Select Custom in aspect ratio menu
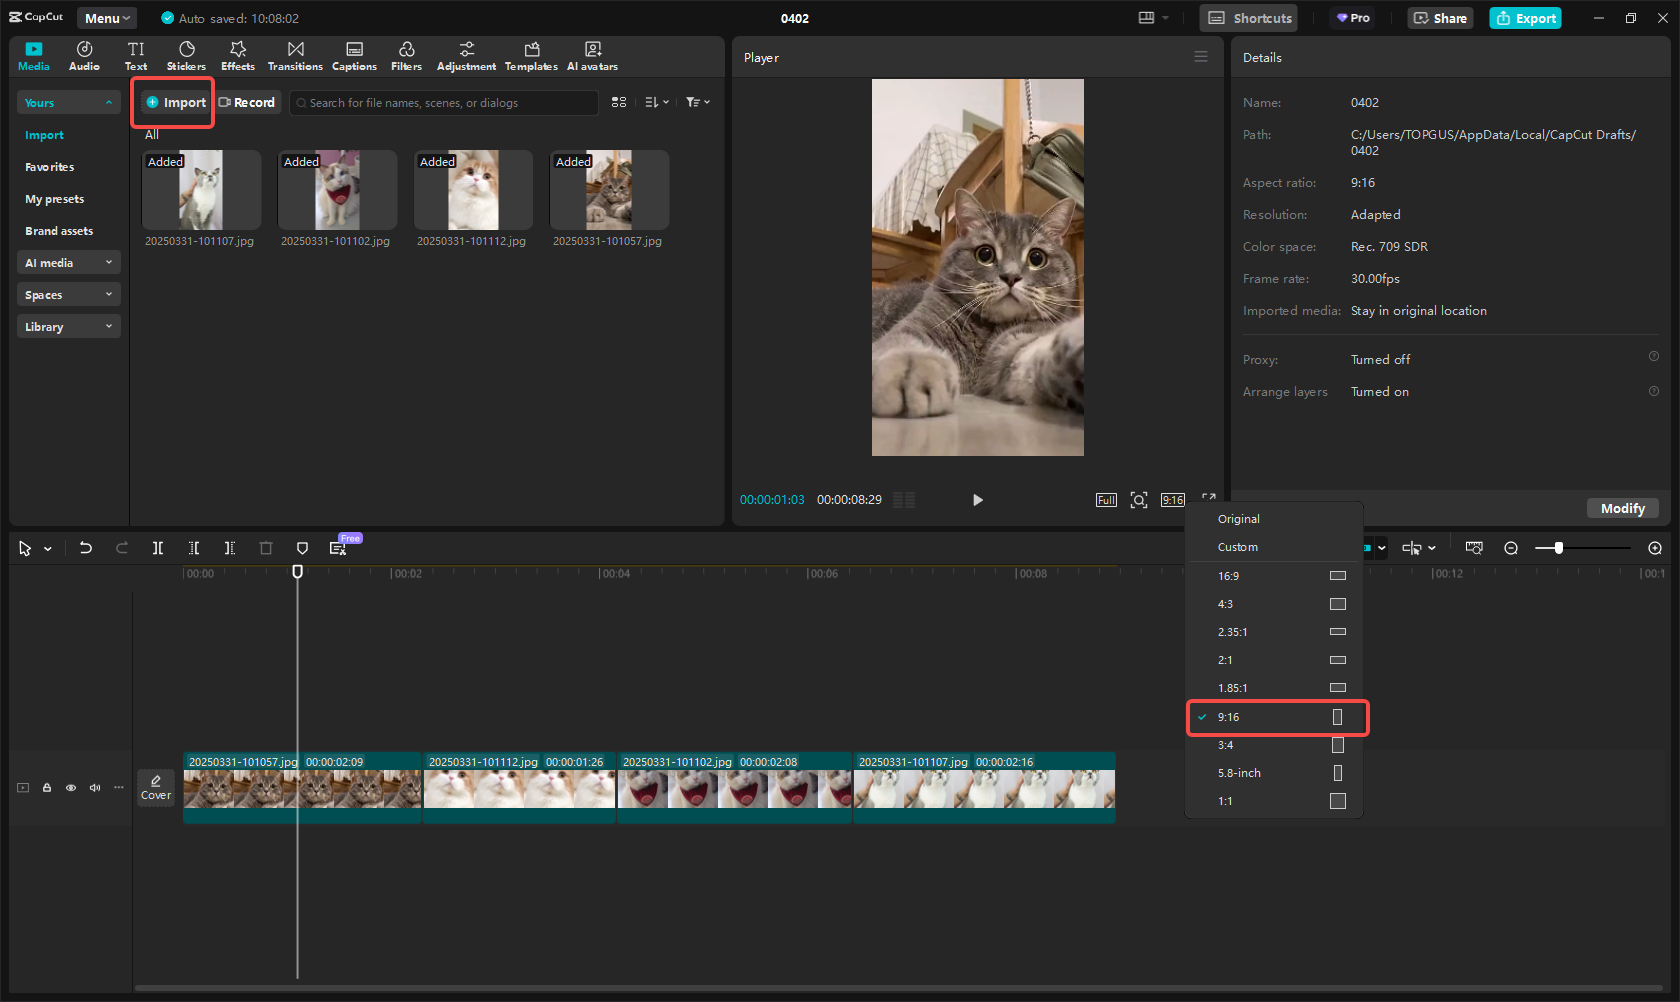Viewport: 1680px width, 1002px height. click(1238, 547)
